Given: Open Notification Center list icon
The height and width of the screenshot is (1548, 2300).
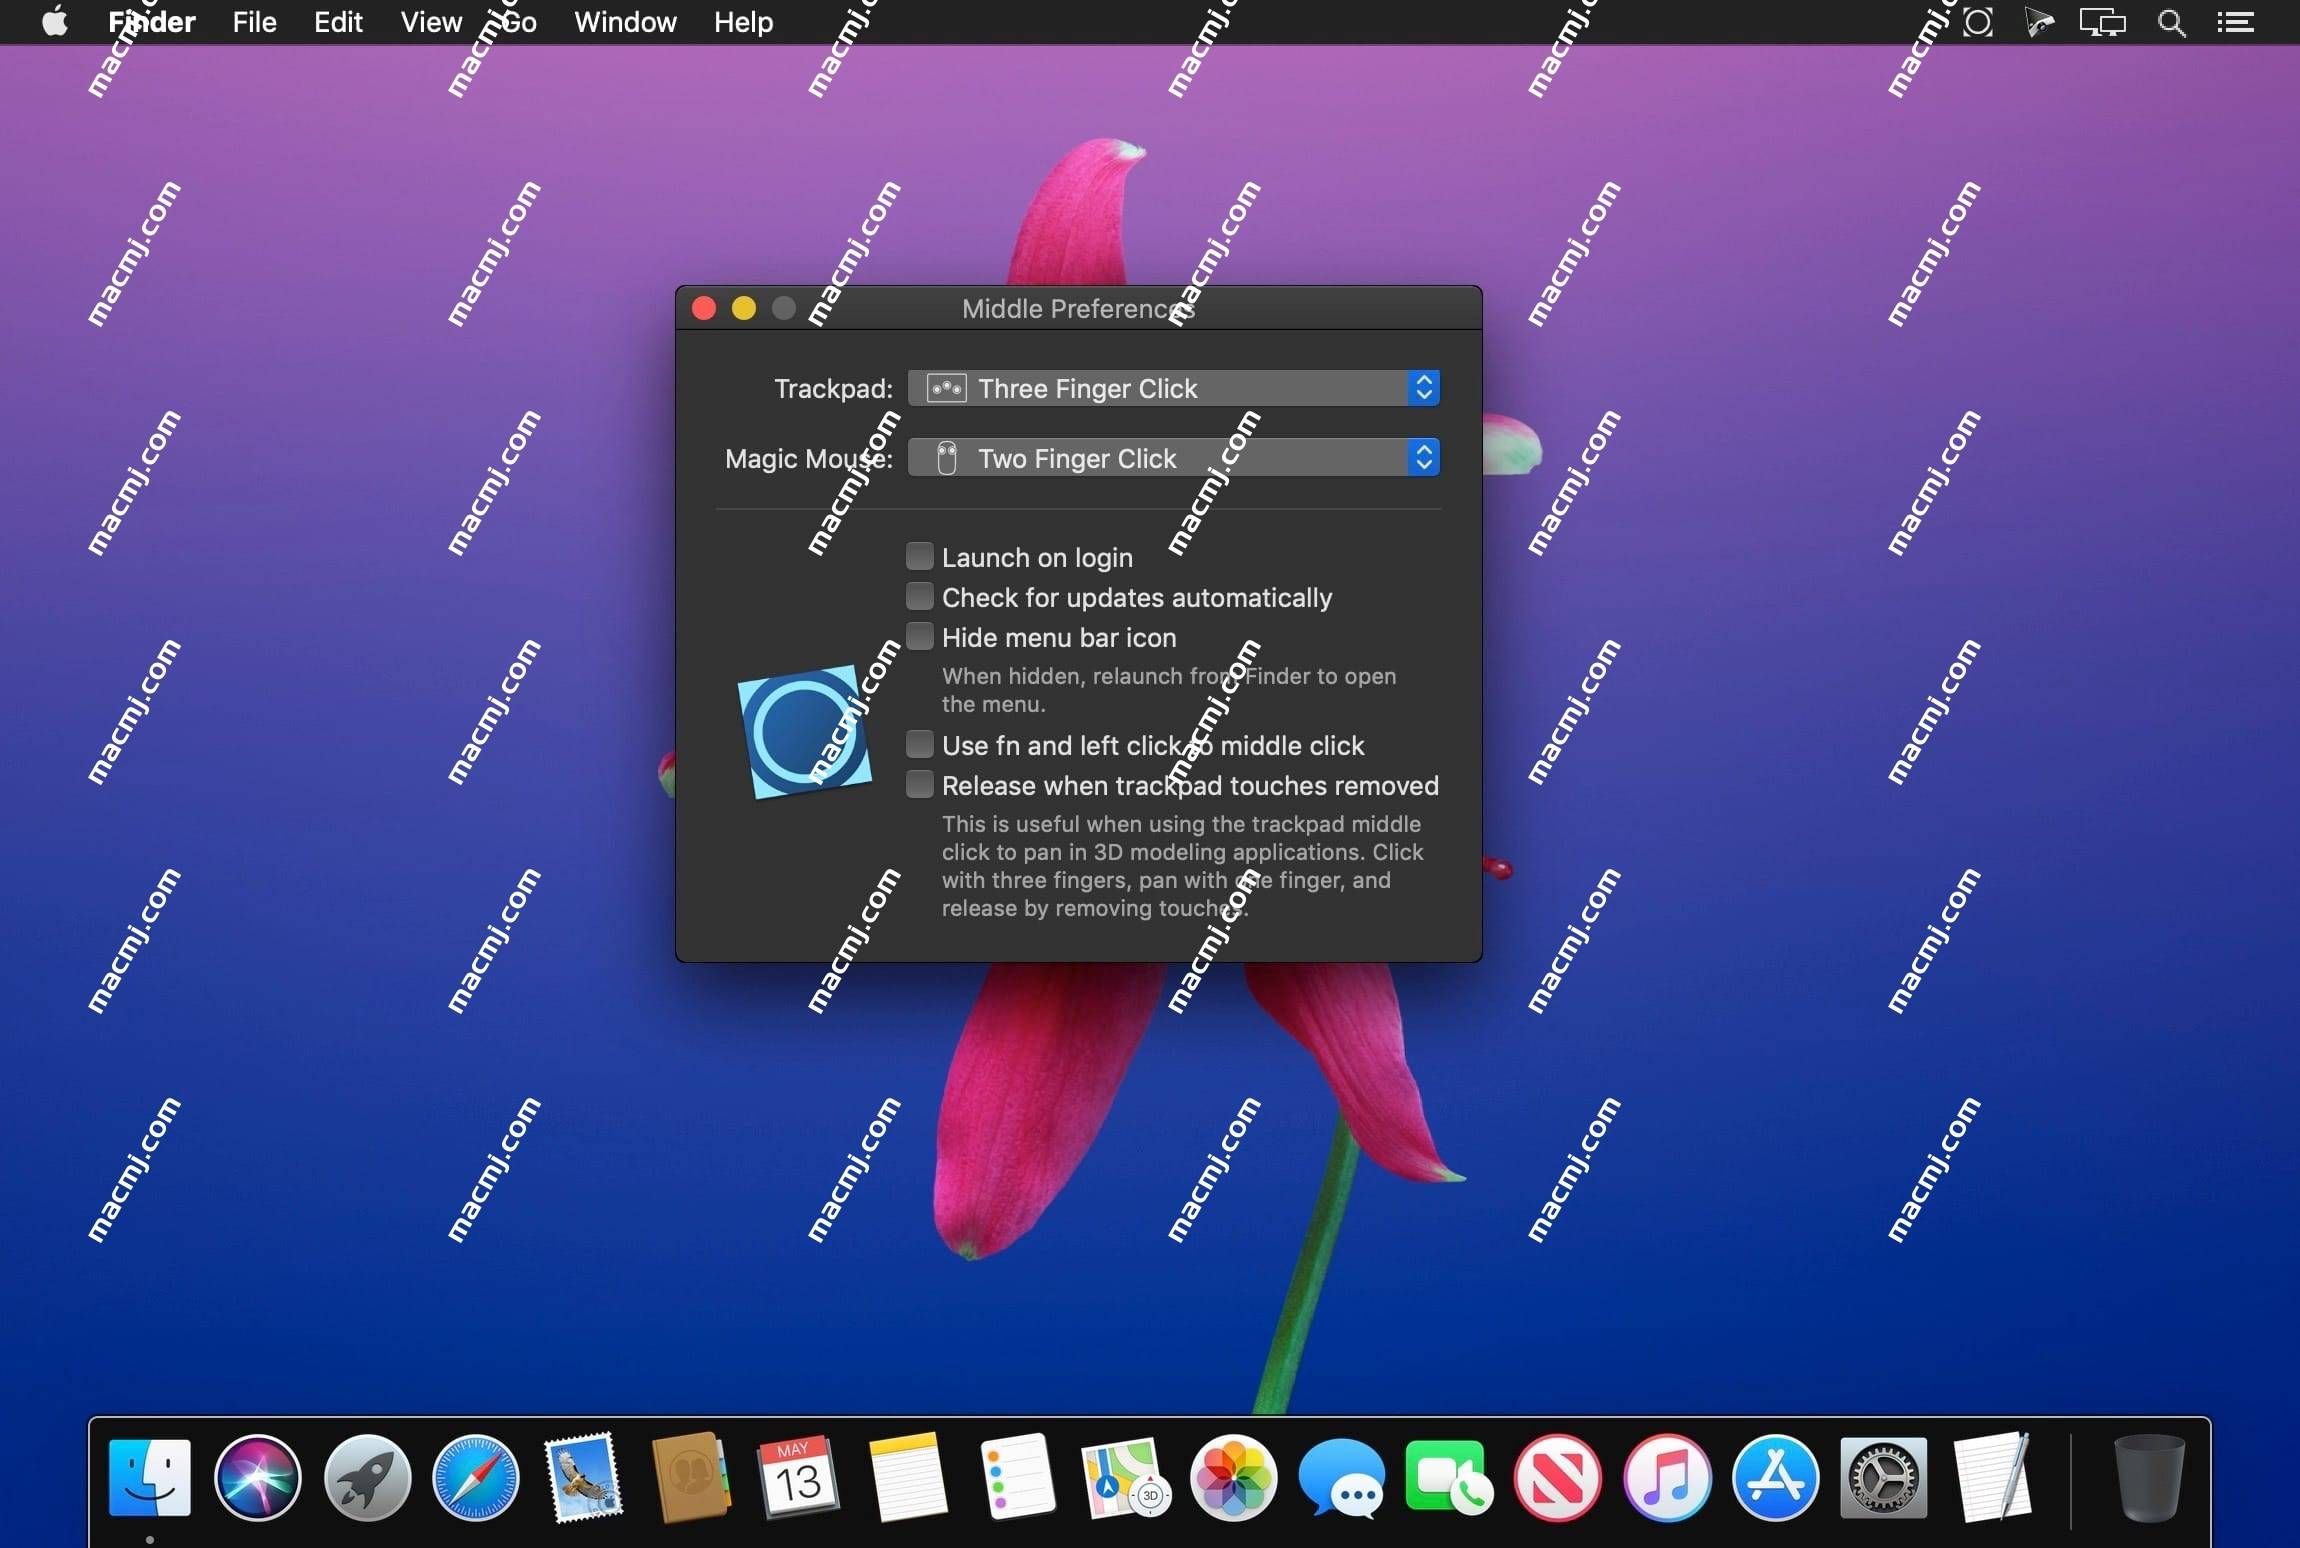Looking at the screenshot, I should [x=2235, y=22].
